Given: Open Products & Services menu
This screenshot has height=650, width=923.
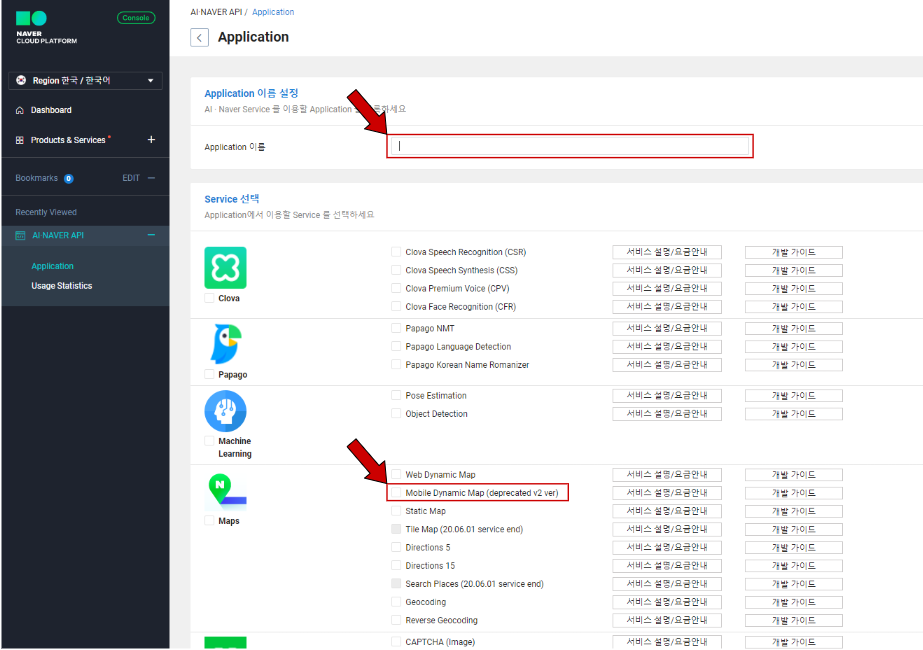Looking at the screenshot, I should pos(68,140).
